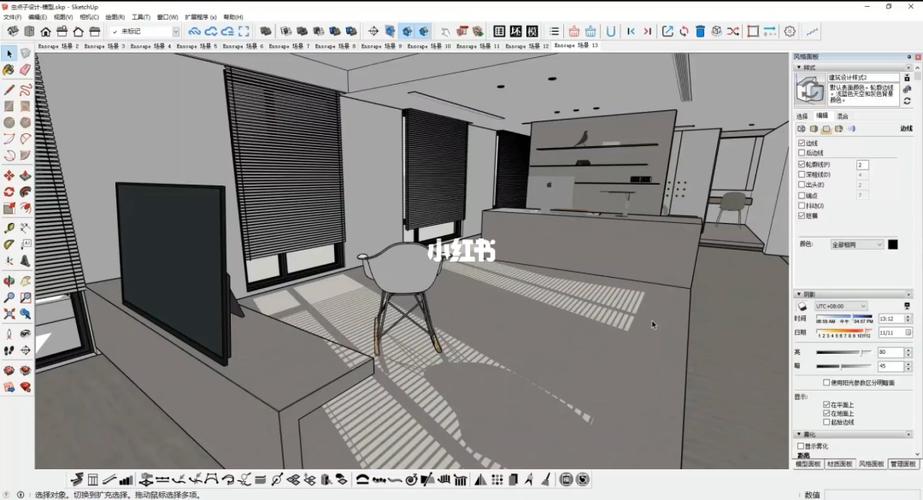Click the trash bin toolbar icon
The height and width of the screenshot is (500, 923).
700,31
